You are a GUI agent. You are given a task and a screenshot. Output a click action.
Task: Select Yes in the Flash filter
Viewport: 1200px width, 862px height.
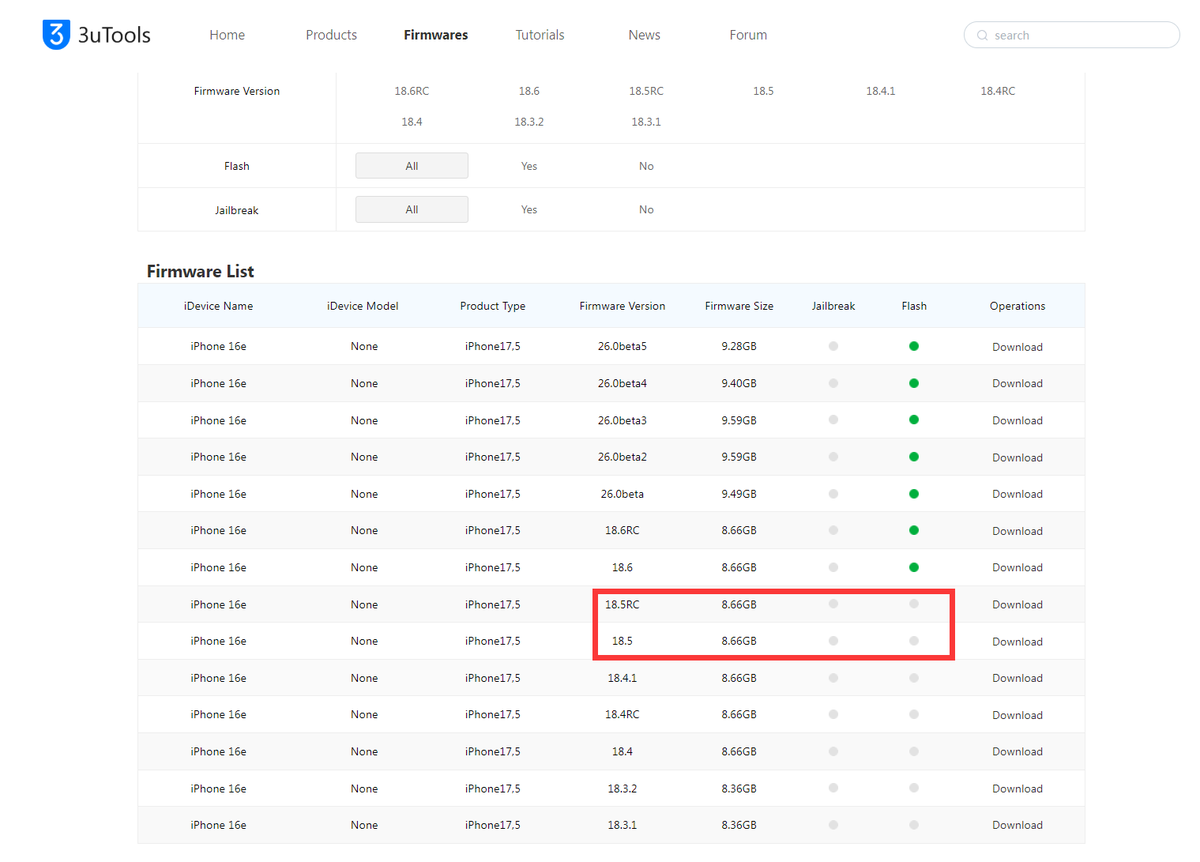(529, 166)
